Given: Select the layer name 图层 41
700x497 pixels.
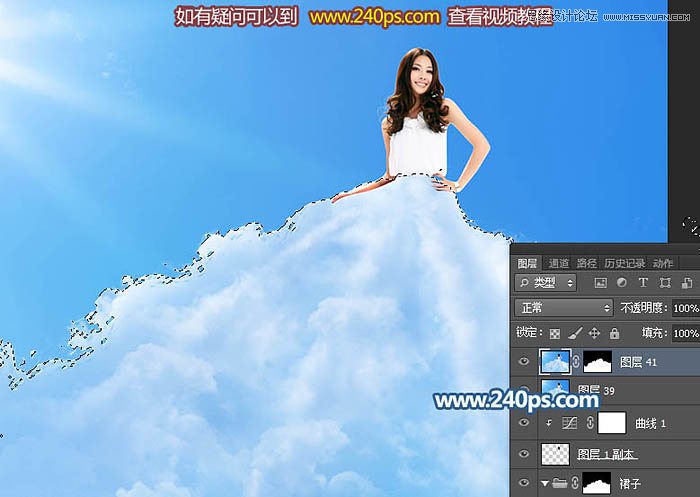Looking at the screenshot, I should (638, 362).
